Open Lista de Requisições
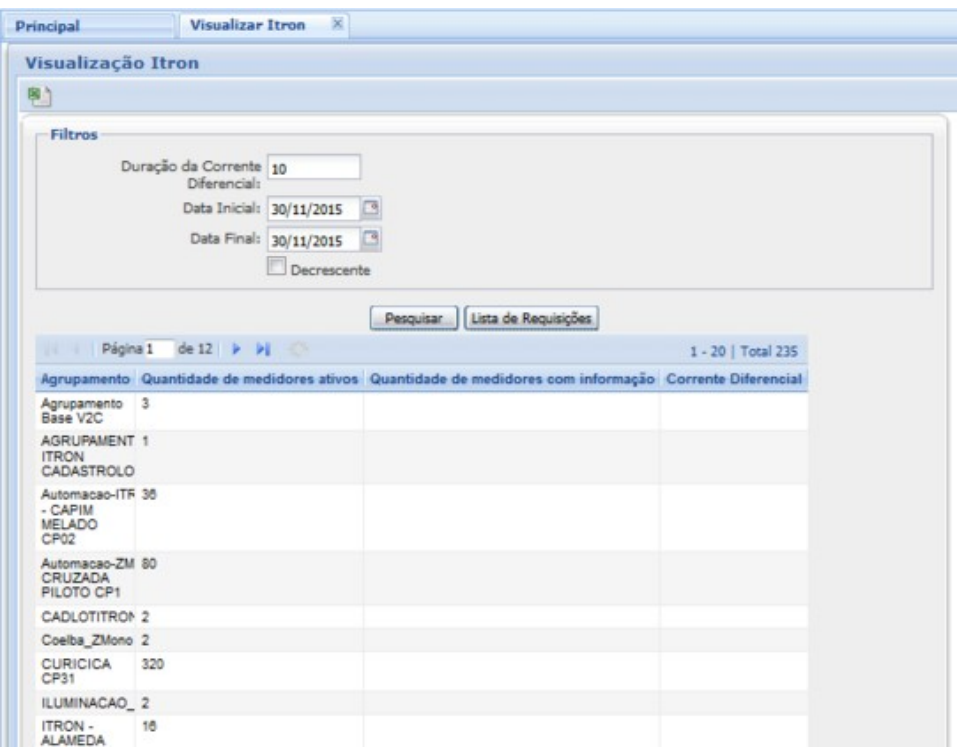The height and width of the screenshot is (754, 957). click(531, 318)
